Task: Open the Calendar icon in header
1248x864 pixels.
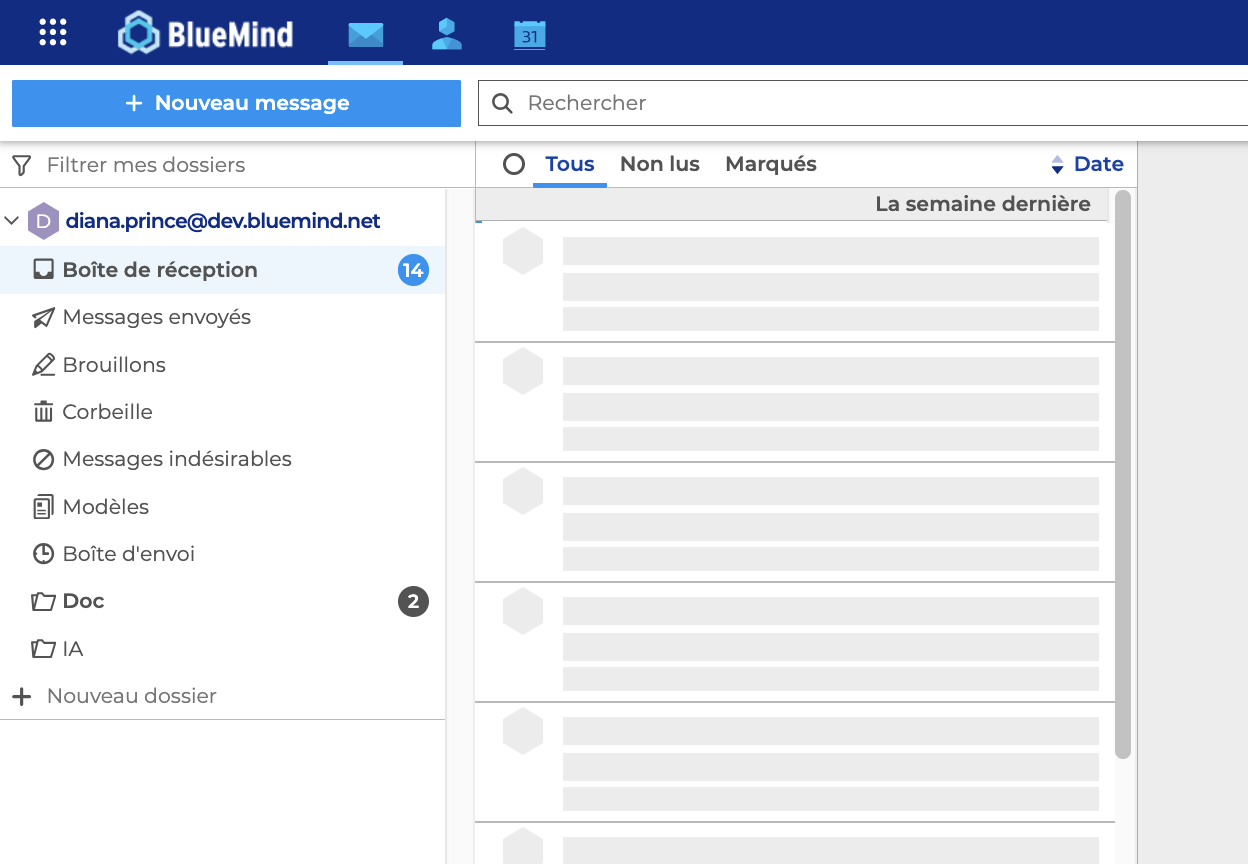Action: (529, 35)
